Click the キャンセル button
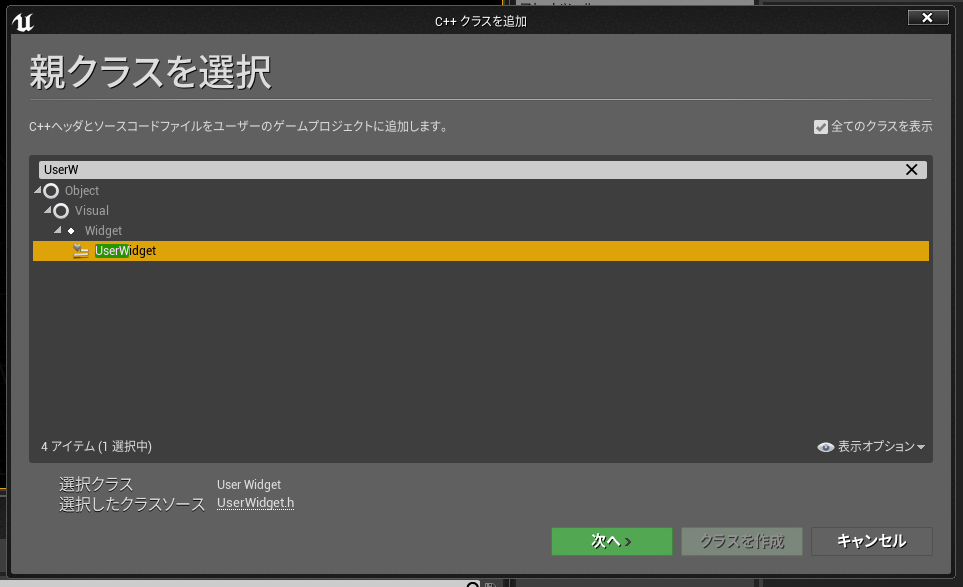The width and height of the screenshot is (963, 587). [871, 541]
